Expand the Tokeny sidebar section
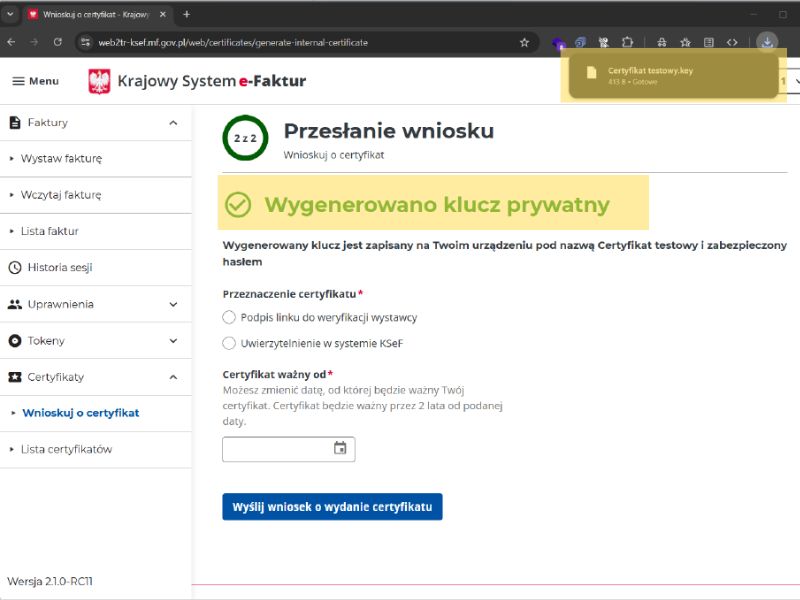 point(173,341)
